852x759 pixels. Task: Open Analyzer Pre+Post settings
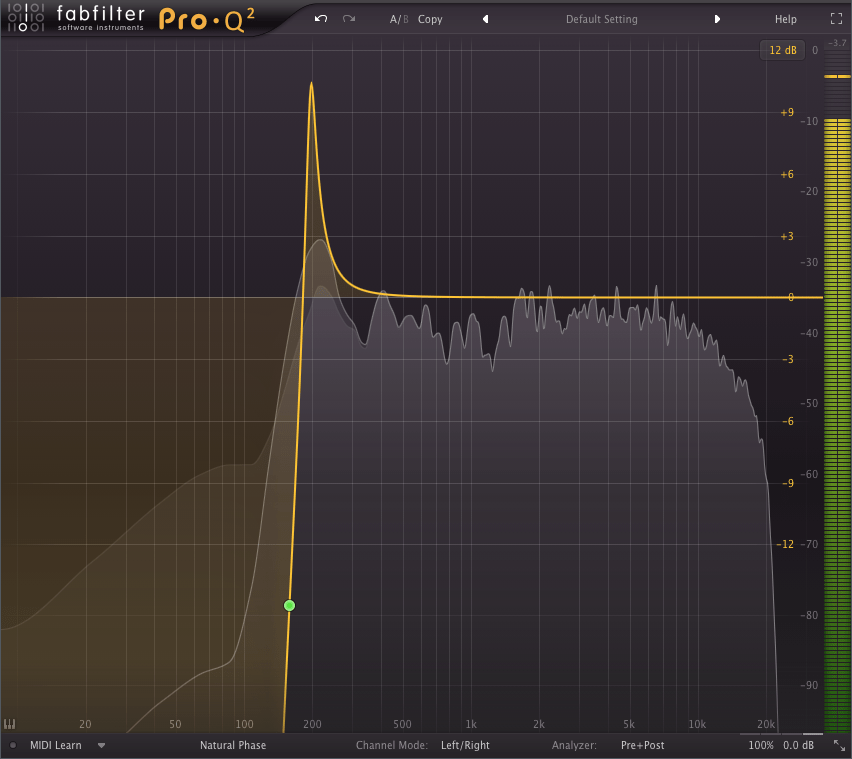tap(642, 745)
